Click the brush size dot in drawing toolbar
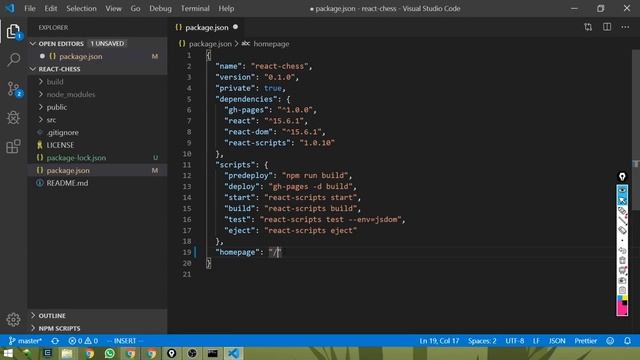The width and height of the screenshot is (640, 360). click(622, 240)
